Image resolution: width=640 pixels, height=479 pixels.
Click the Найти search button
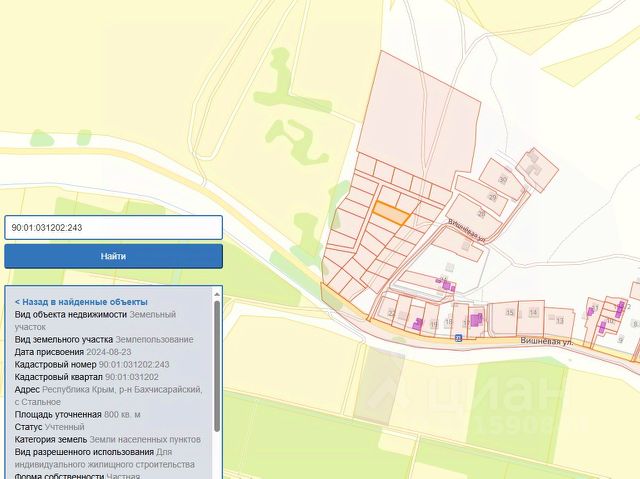(113, 256)
